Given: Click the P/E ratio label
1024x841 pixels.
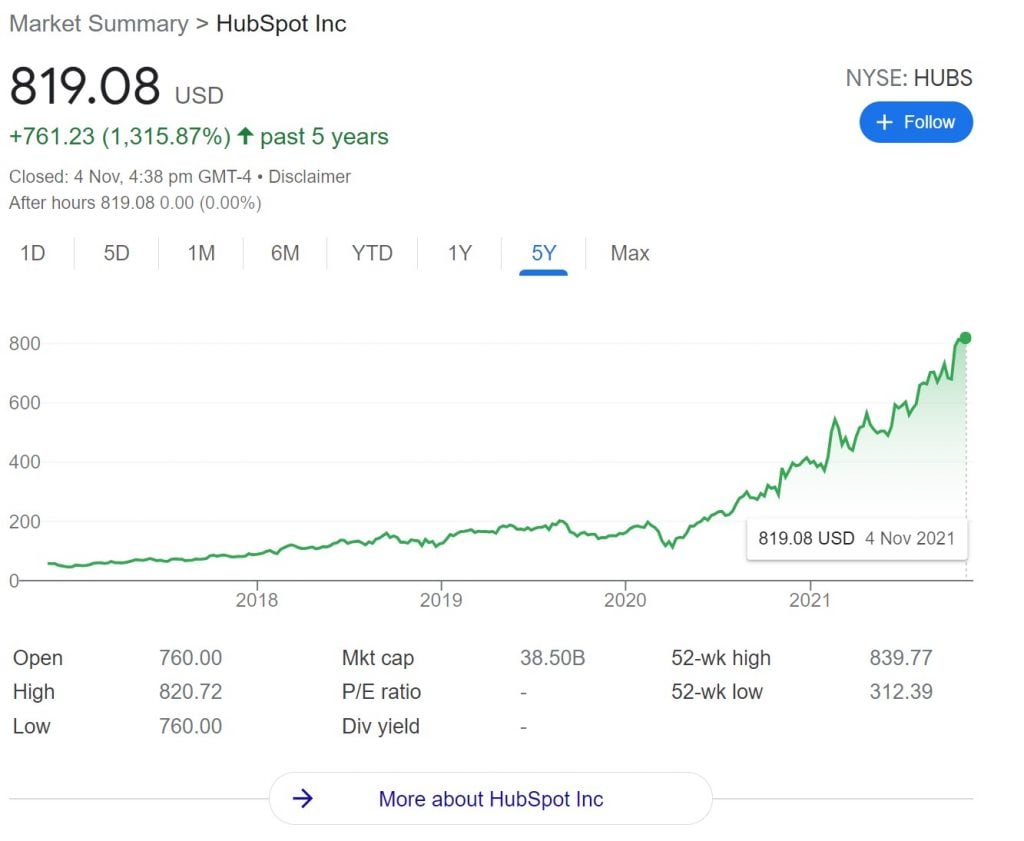Looking at the screenshot, I should click(381, 692).
